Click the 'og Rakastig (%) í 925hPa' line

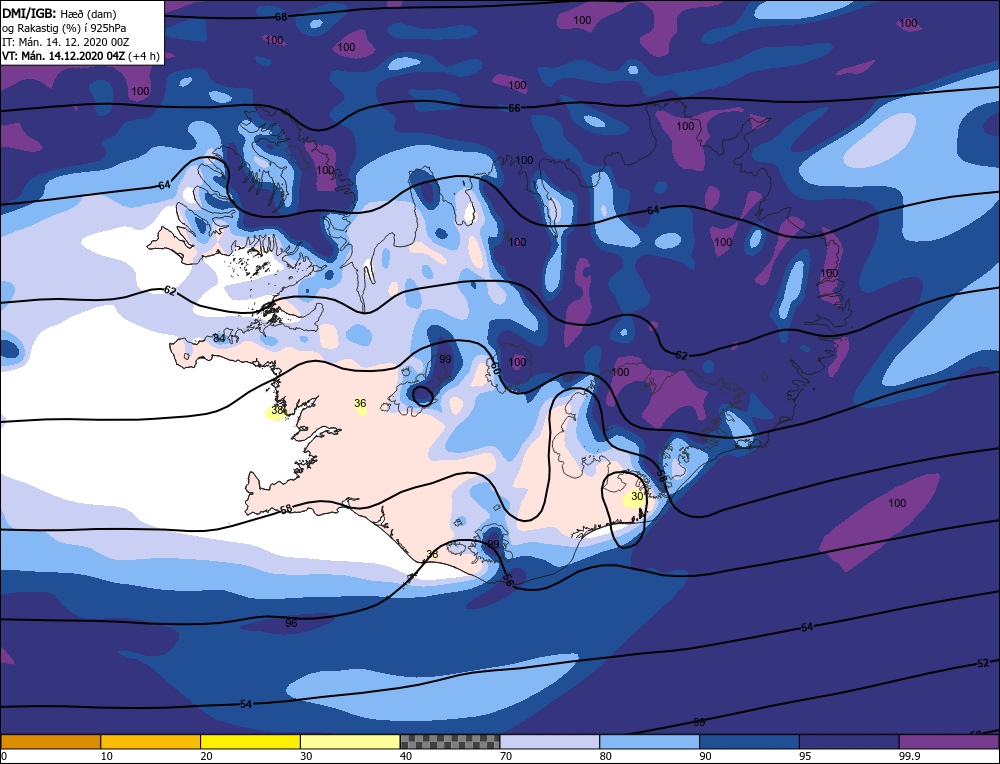[64, 28]
